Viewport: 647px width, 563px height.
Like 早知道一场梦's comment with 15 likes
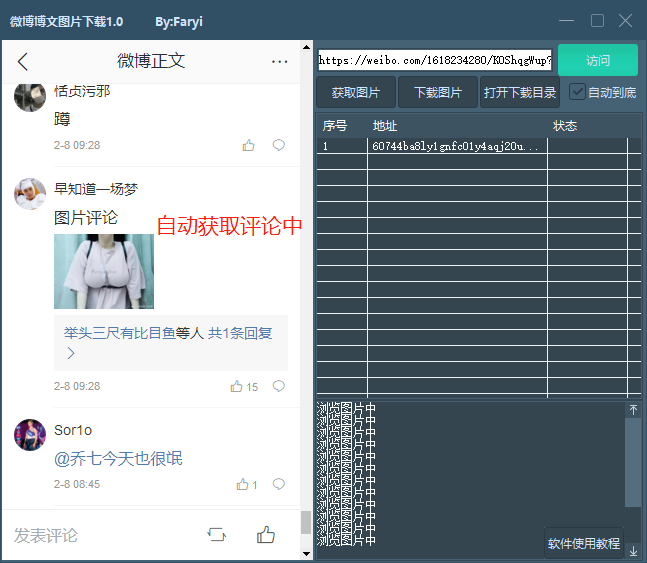[x=236, y=386]
